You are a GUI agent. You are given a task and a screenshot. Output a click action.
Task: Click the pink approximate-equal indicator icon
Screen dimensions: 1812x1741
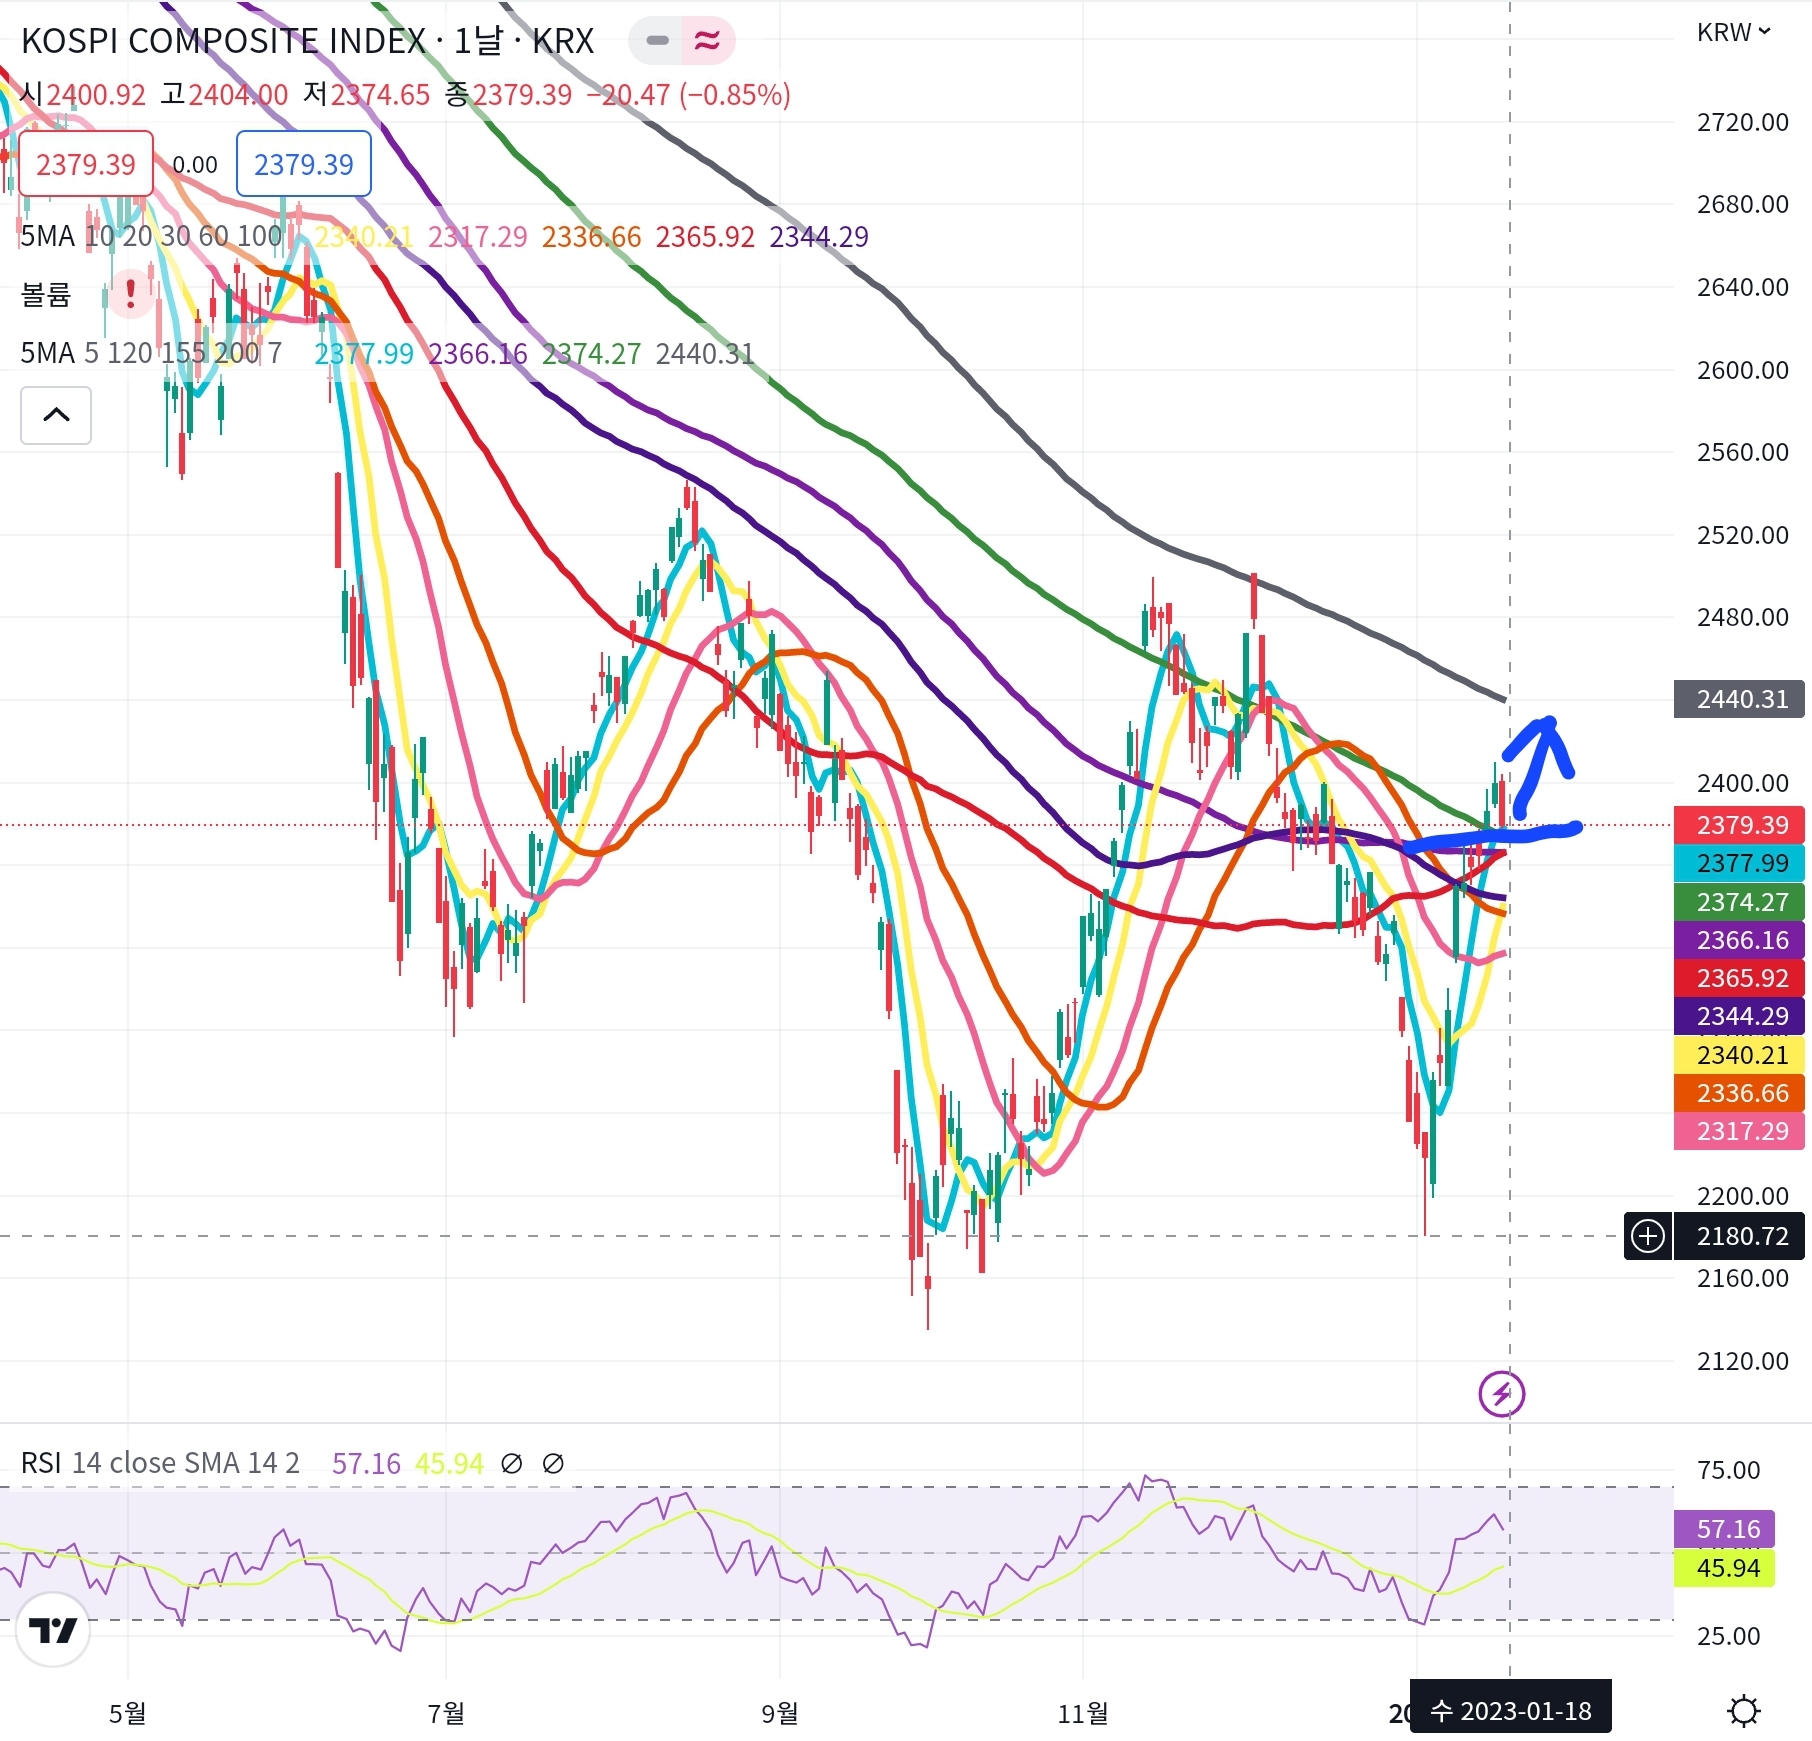click(x=708, y=40)
